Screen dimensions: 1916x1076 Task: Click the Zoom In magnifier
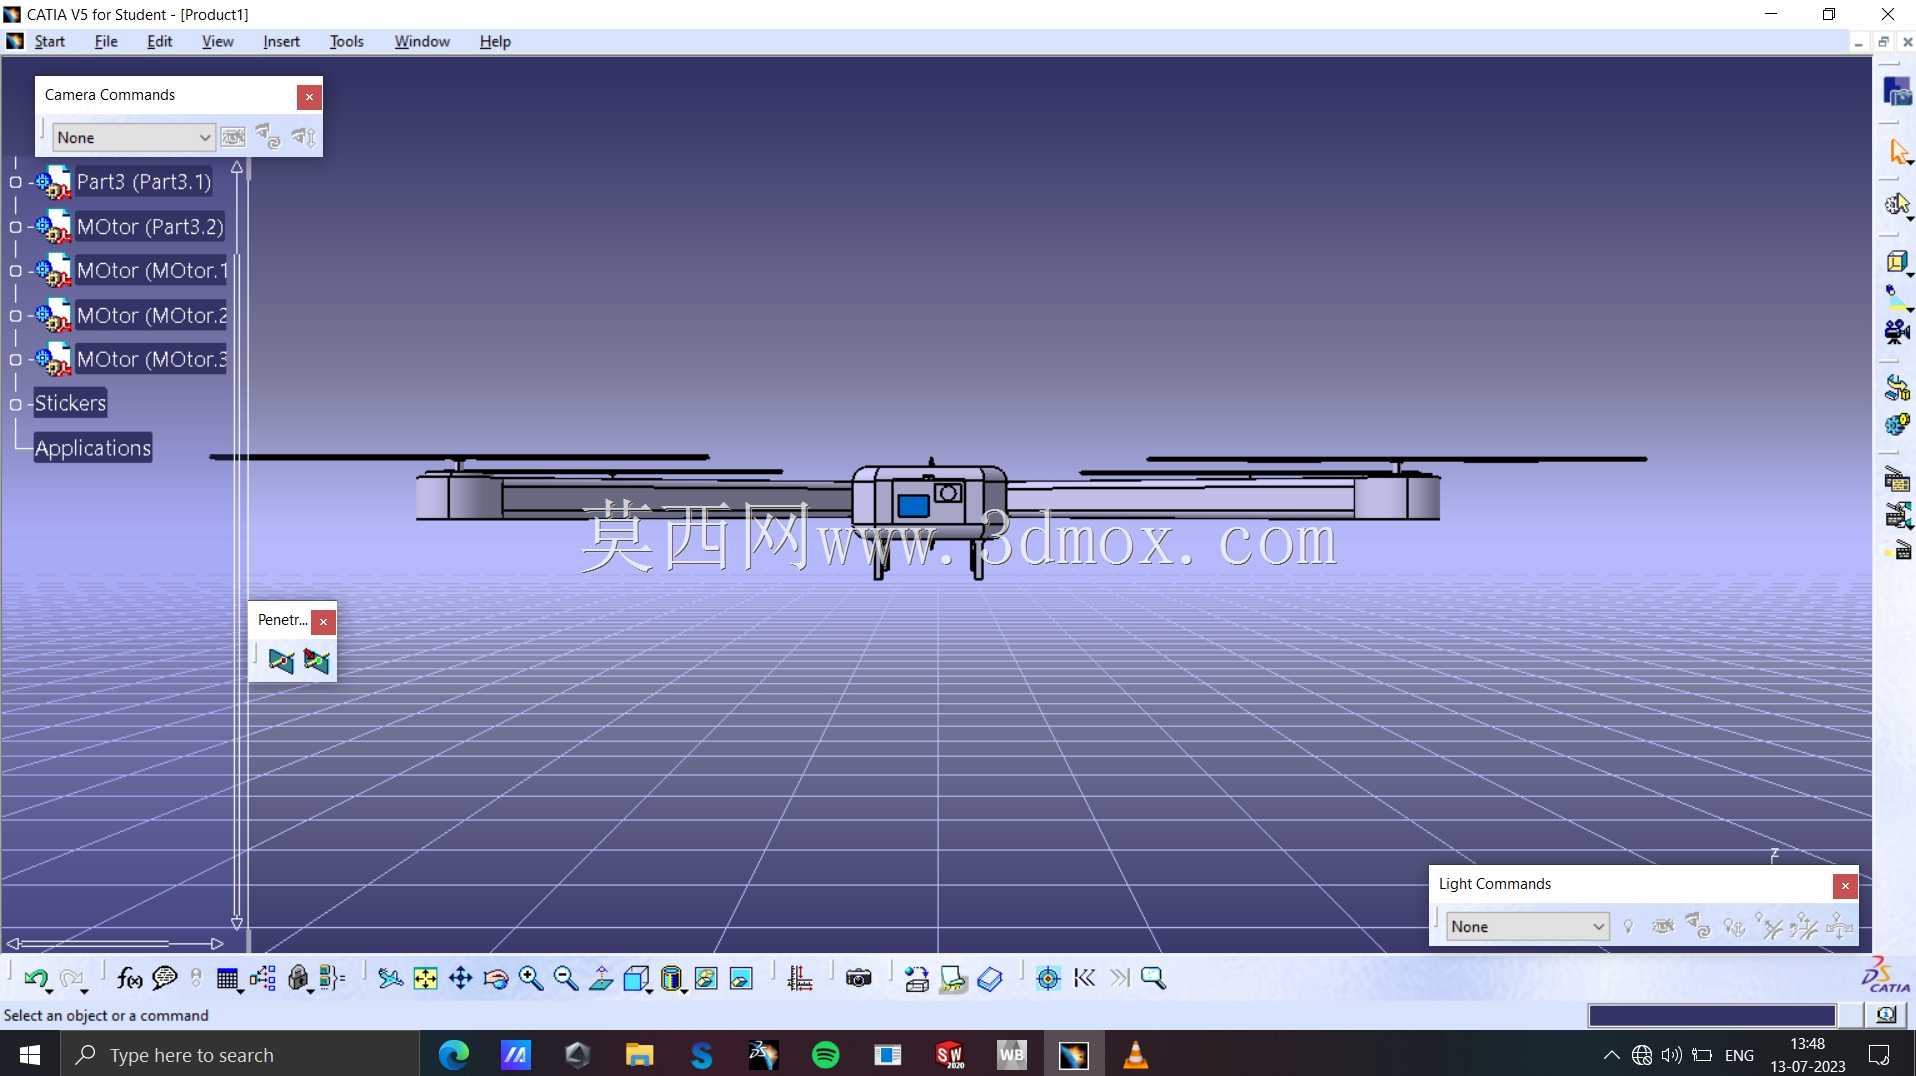pos(531,979)
